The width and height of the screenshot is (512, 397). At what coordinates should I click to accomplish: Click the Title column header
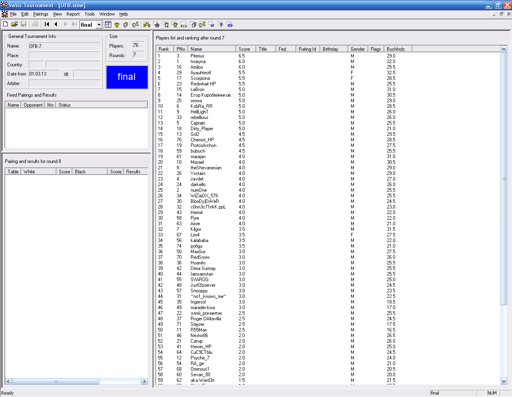pos(265,49)
